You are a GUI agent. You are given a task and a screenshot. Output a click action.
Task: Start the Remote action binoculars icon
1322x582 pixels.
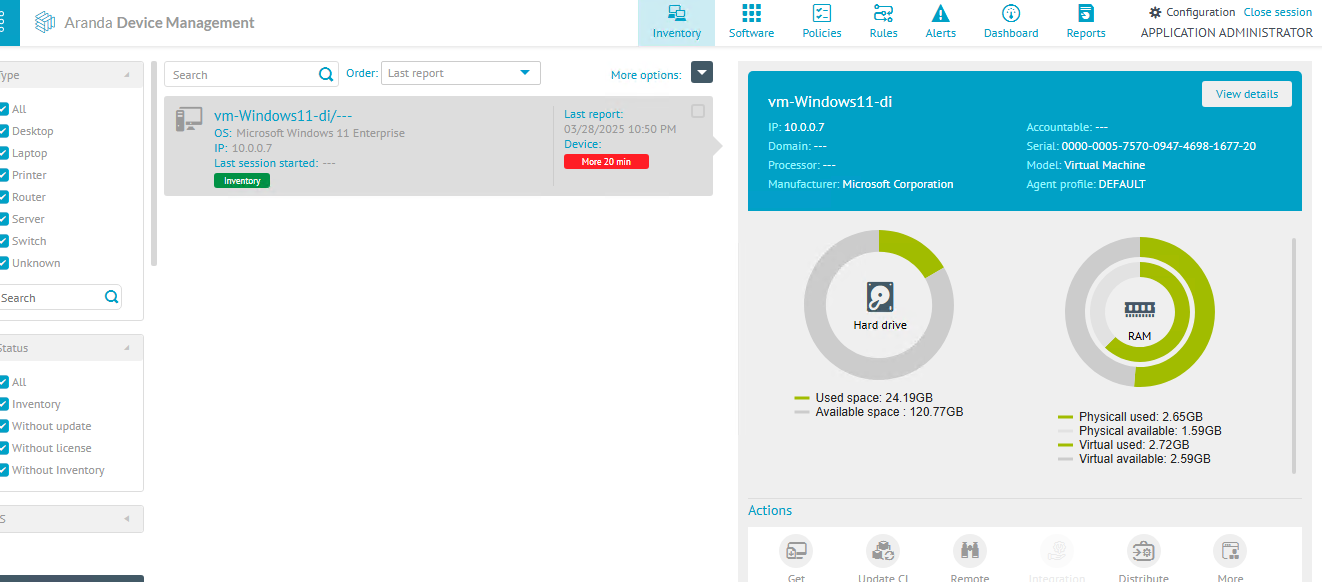pyautogui.click(x=969, y=551)
